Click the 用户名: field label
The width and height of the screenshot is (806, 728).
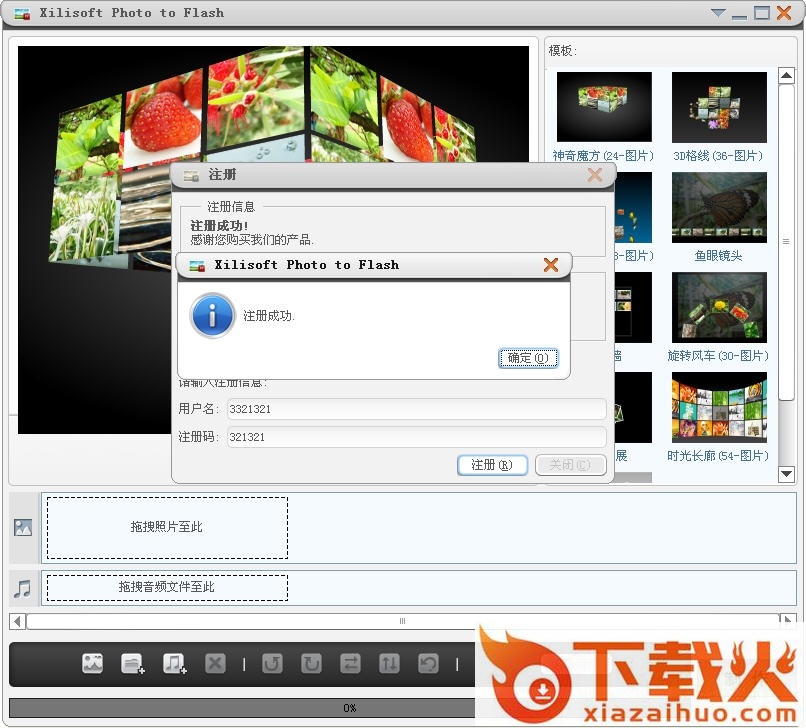point(198,409)
